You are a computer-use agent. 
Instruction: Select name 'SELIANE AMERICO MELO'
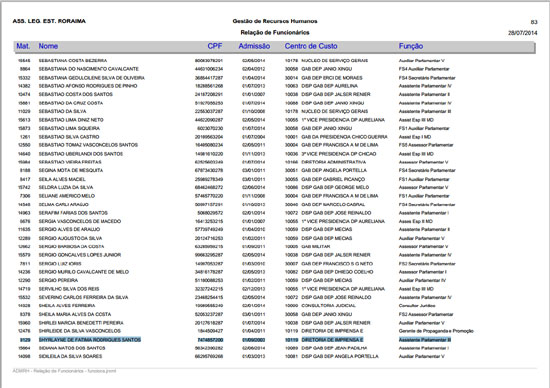click(67, 196)
